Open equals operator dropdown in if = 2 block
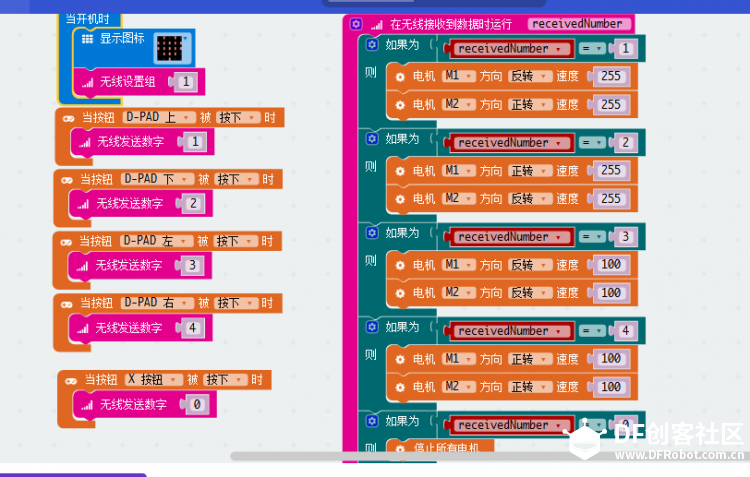The width and height of the screenshot is (750, 477). (x=592, y=143)
